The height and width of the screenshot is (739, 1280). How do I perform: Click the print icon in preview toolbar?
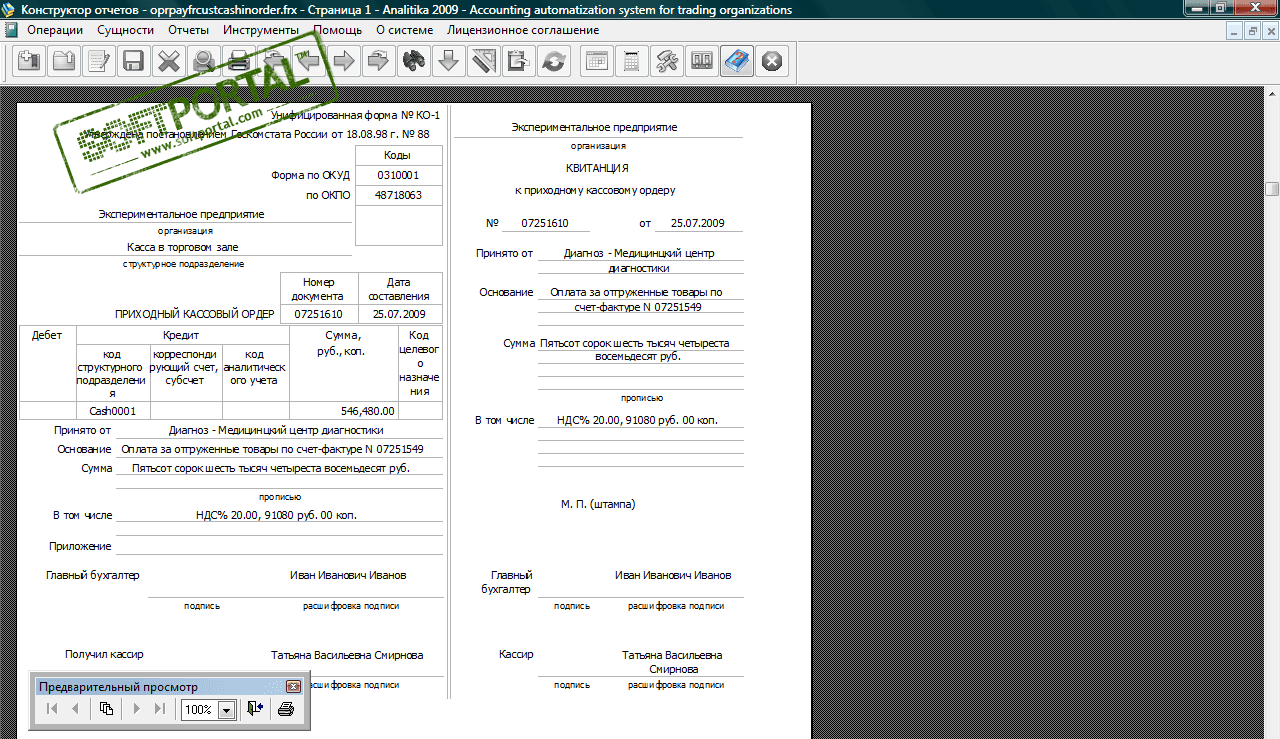click(286, 709)
